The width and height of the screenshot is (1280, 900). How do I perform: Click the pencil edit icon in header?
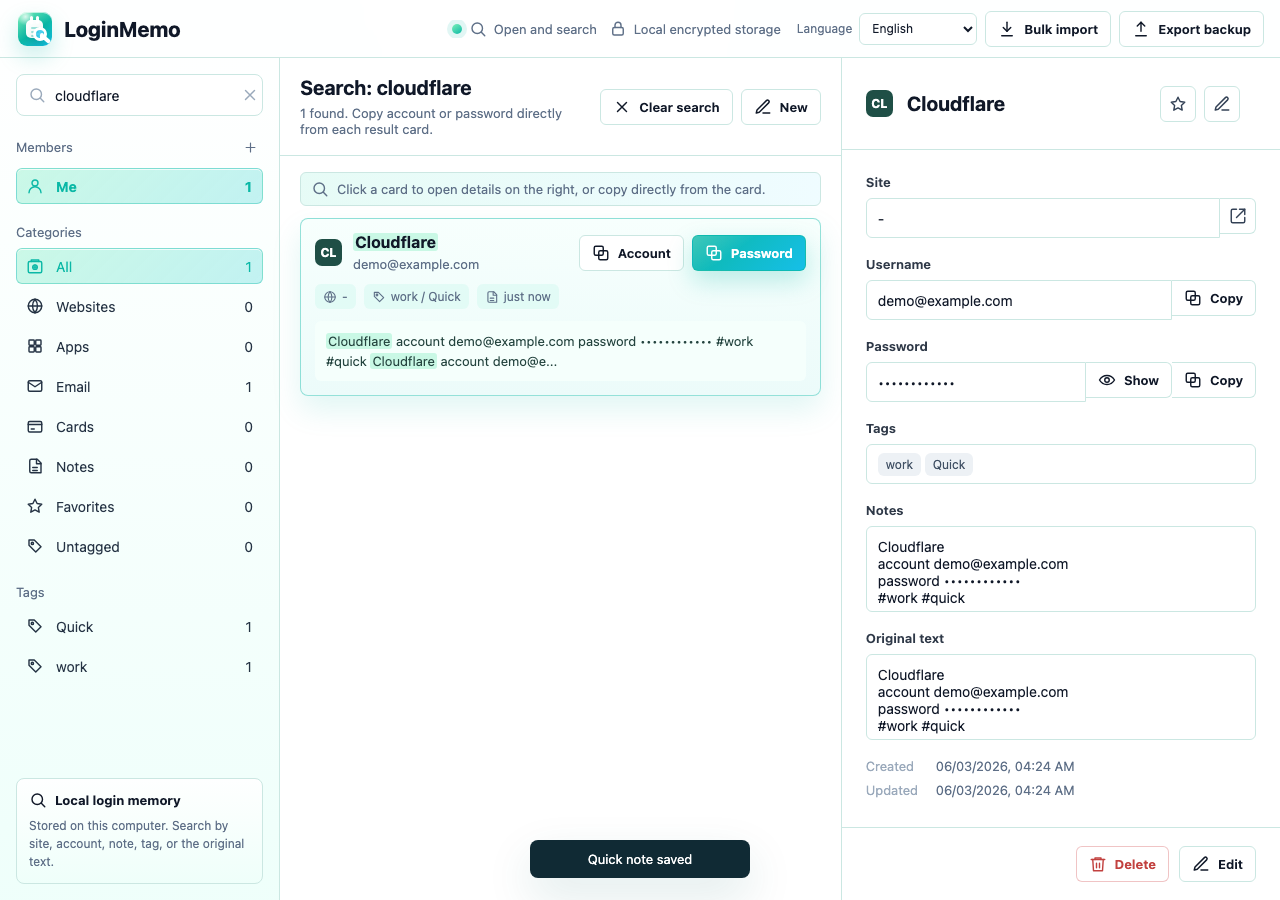tap(1222, 104)
